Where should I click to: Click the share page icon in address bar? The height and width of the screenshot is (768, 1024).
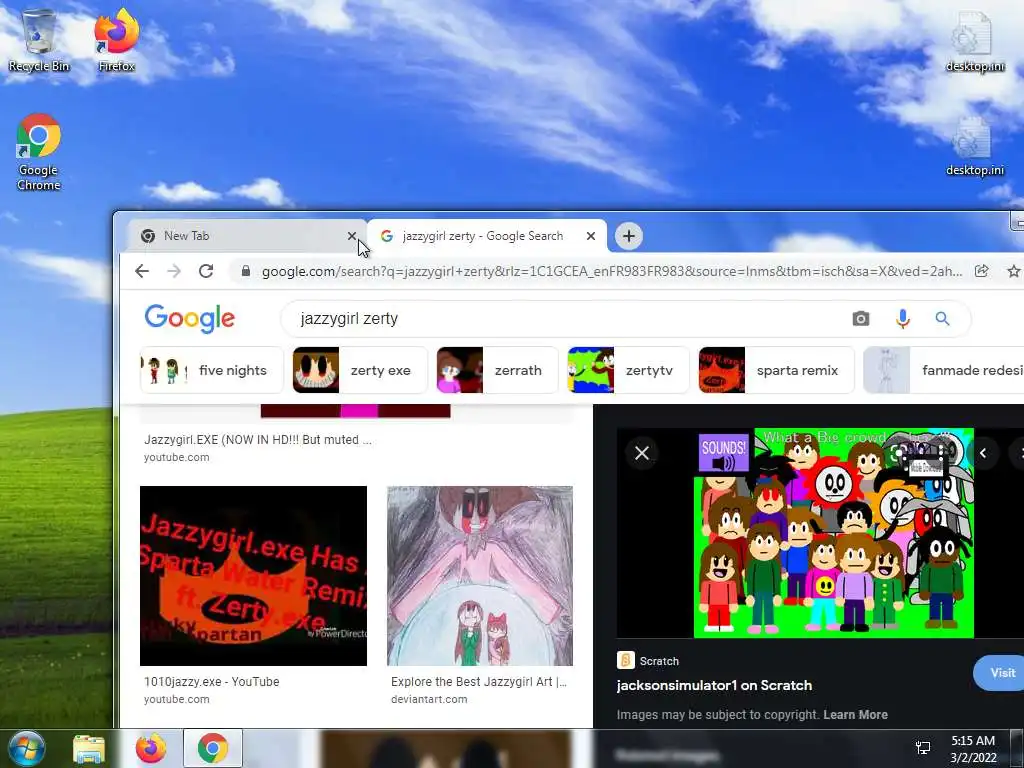[981, 271]
